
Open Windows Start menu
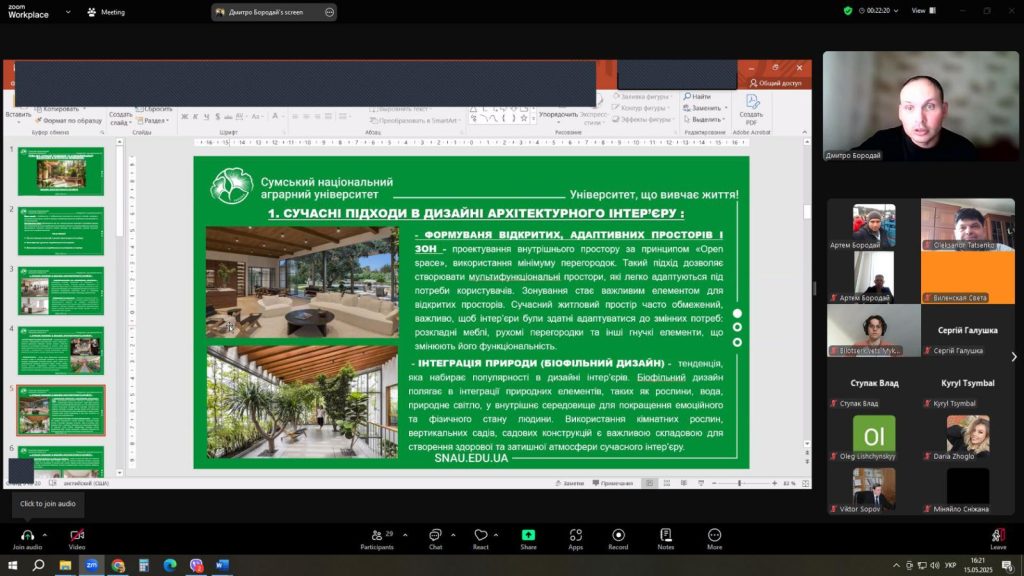coord(12,565)
